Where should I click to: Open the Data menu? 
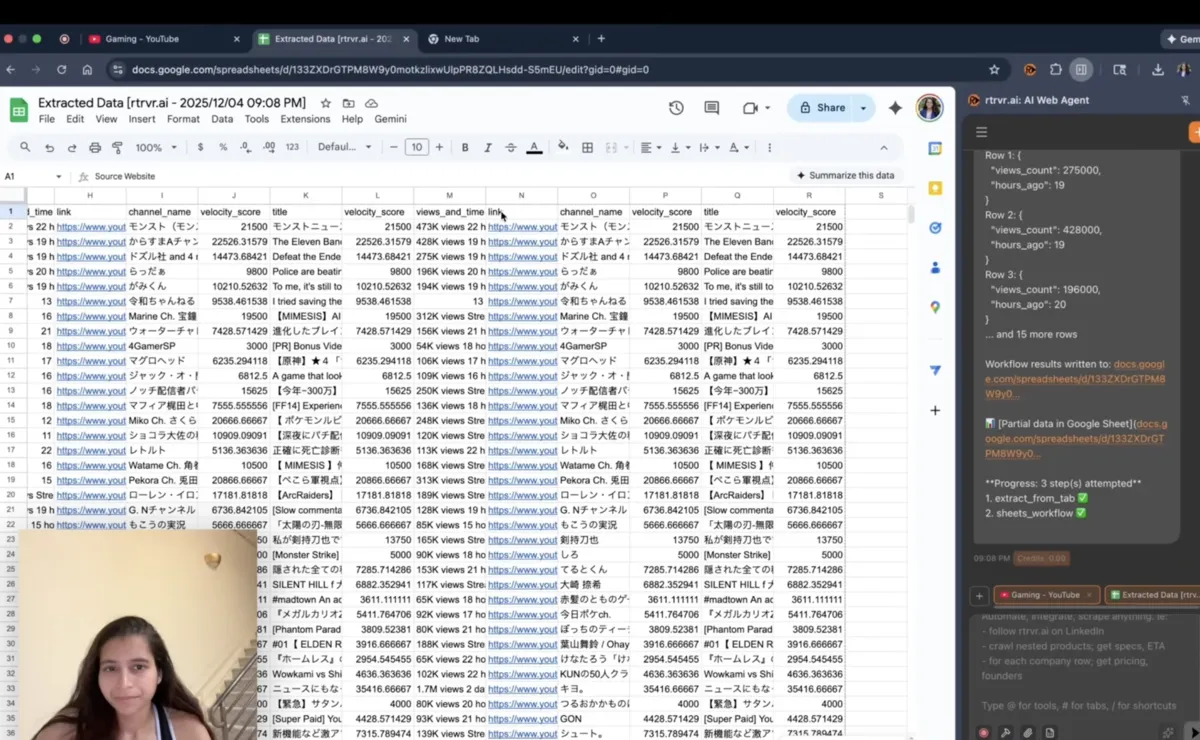[222, 119]
